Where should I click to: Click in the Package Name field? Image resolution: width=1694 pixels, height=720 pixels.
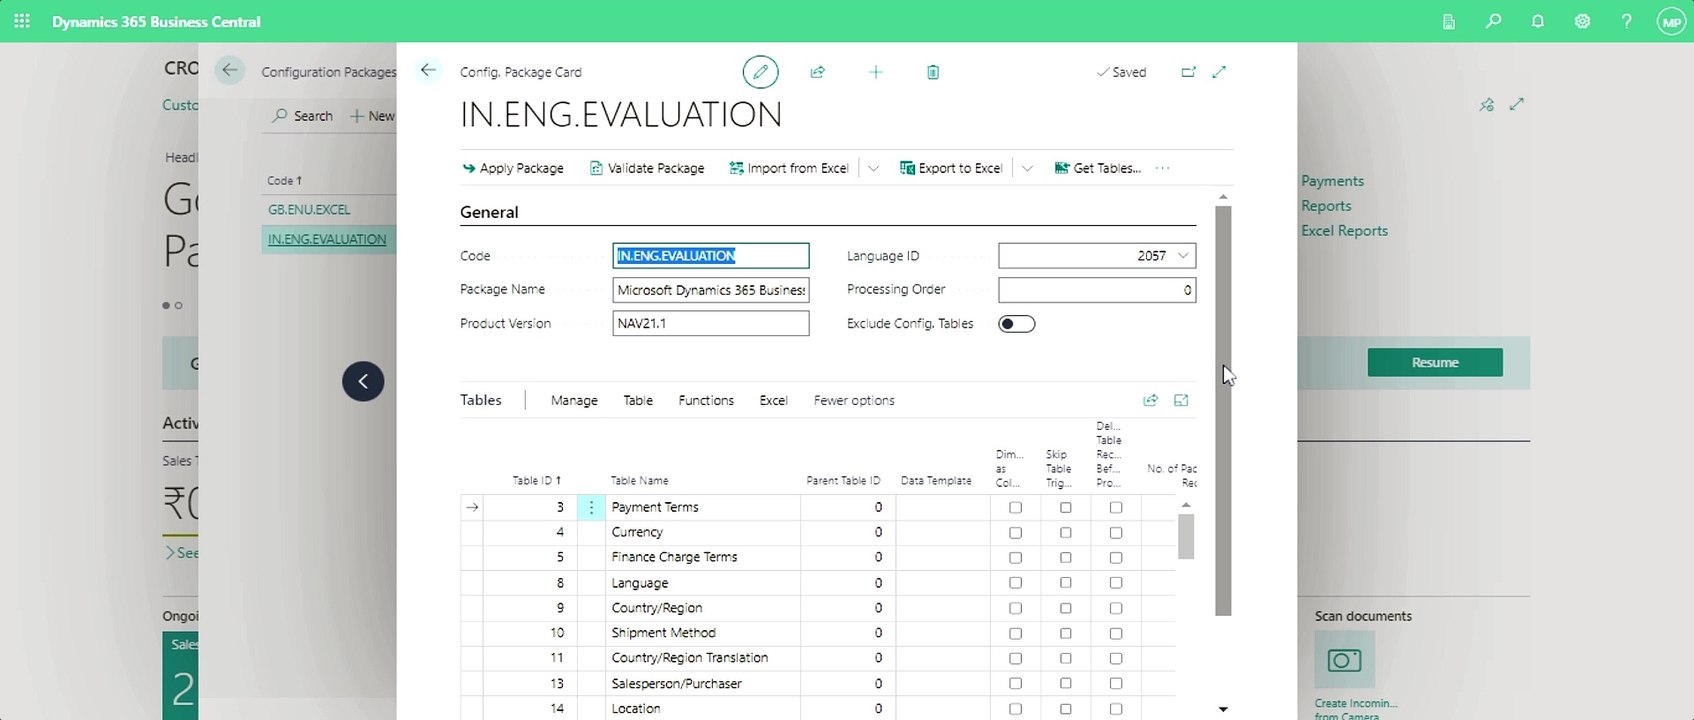tap(711, 290)
